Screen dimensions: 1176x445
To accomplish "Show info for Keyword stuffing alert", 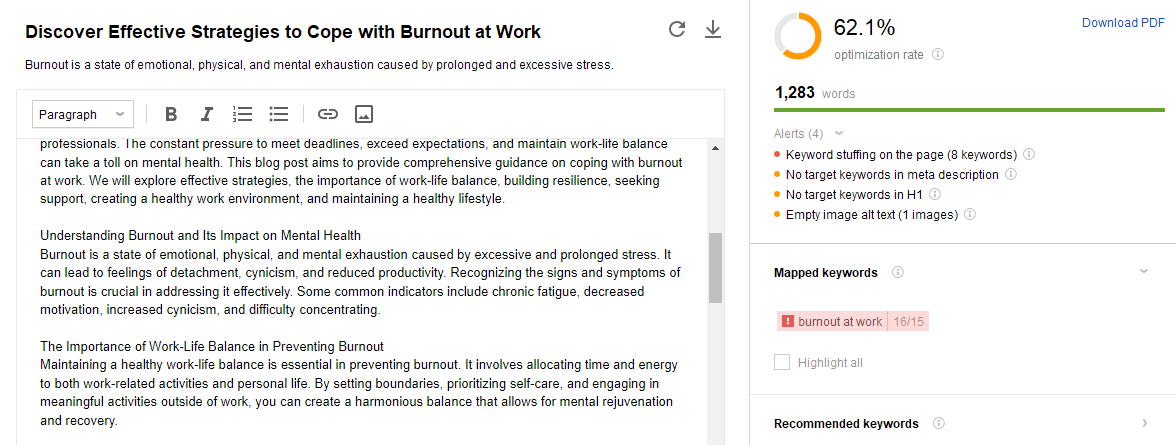I will click(x=1029, y=155).
